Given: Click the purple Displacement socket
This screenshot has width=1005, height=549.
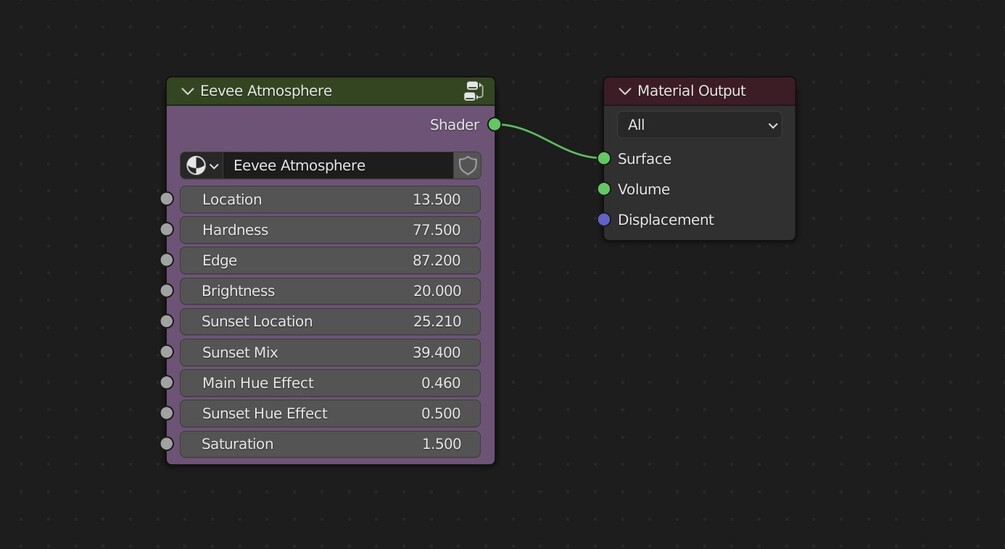Looking at the screenshot, I should pyautogui.click(x=604, y=220).
